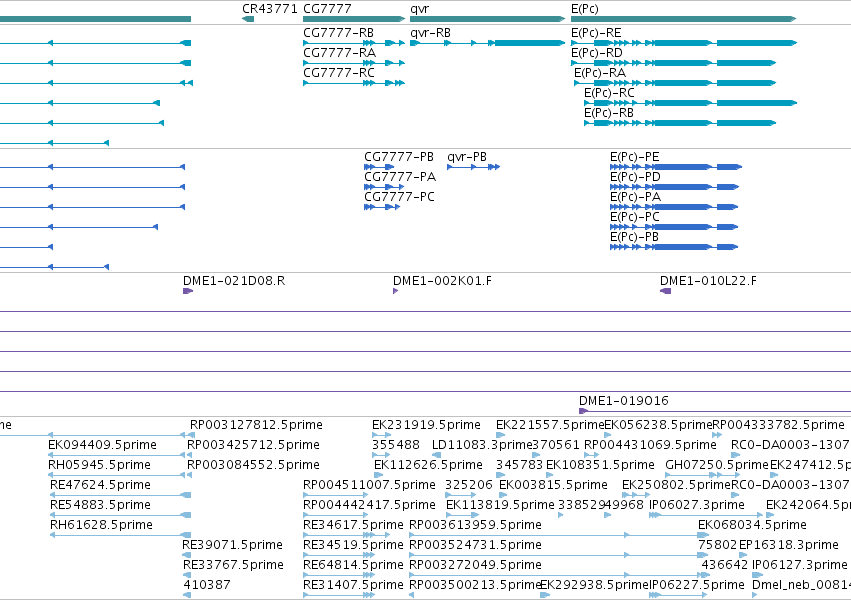Select cDNA RP003613959.5prime
This screenshot has width=851, height=600.
[558, 535]
